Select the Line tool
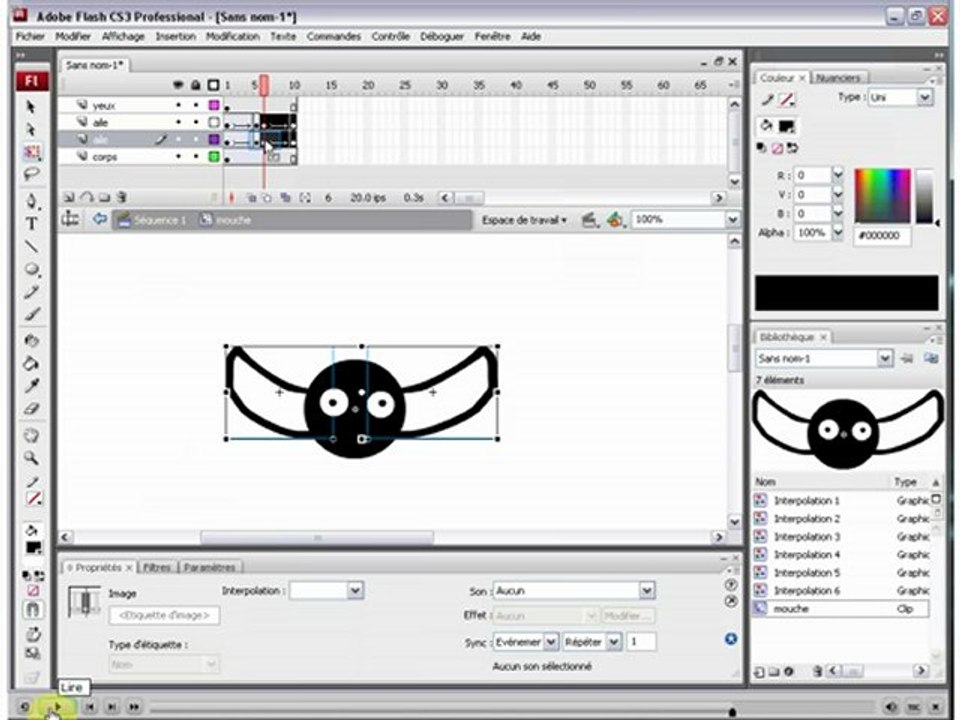Image resolution: width=960 pixels, height=720 pixels. coord(32,247)
